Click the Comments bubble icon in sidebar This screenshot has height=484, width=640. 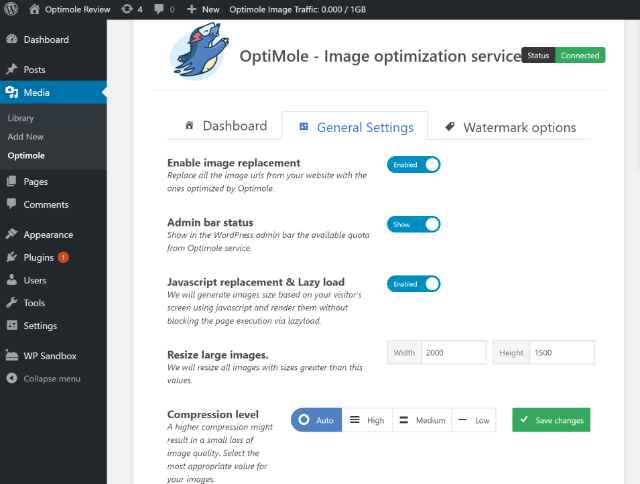point(12,204)
